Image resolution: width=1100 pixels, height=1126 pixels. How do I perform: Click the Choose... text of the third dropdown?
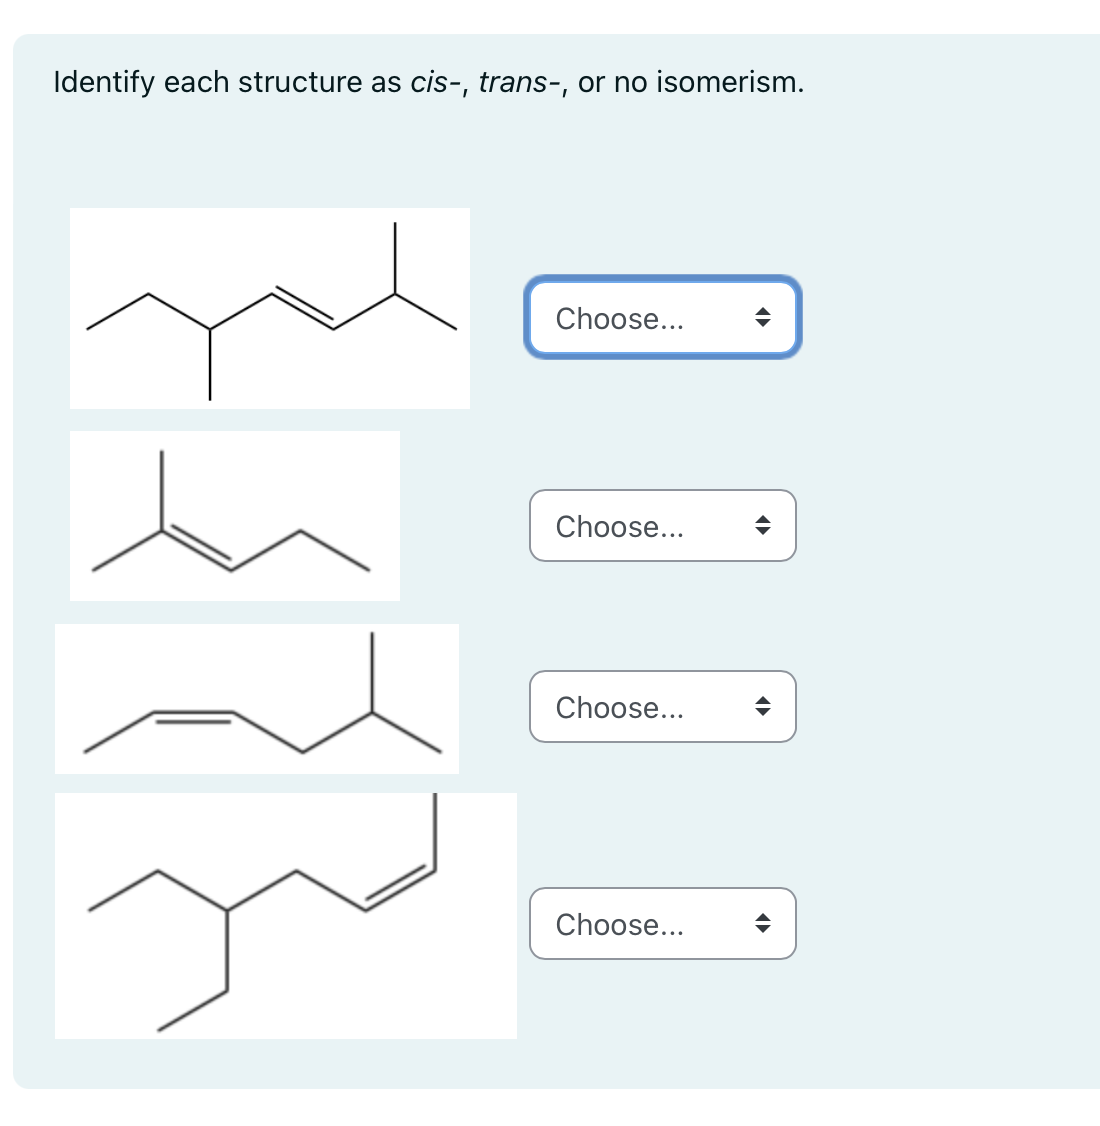(x=620, y=707)
